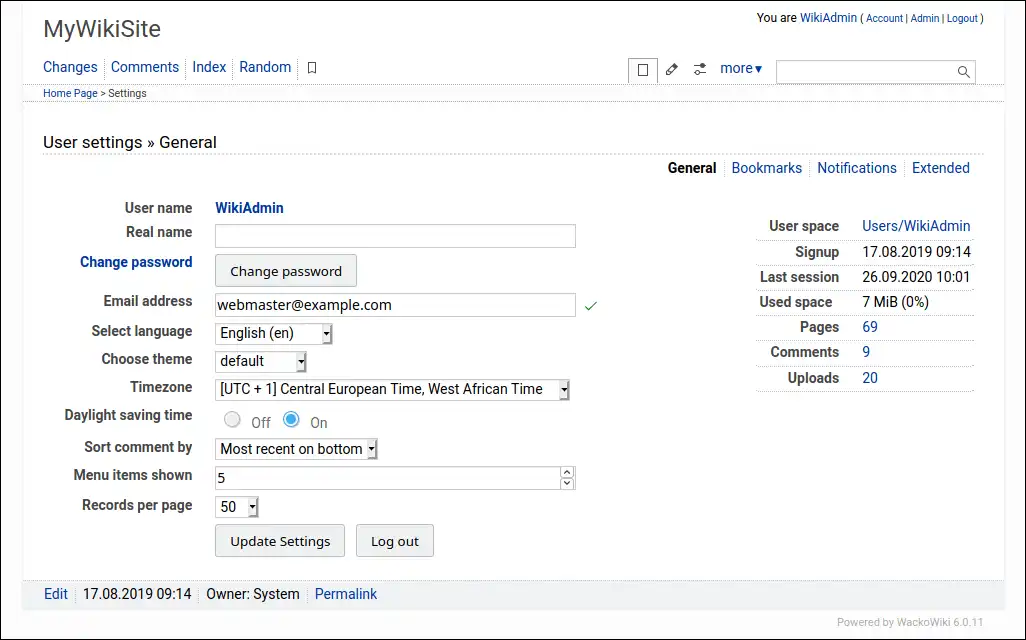Image resolution: width=1026 pixels, height=640 pixels.
Task: Click the bookmark icon next to Random
Action: tap(312, 68)
